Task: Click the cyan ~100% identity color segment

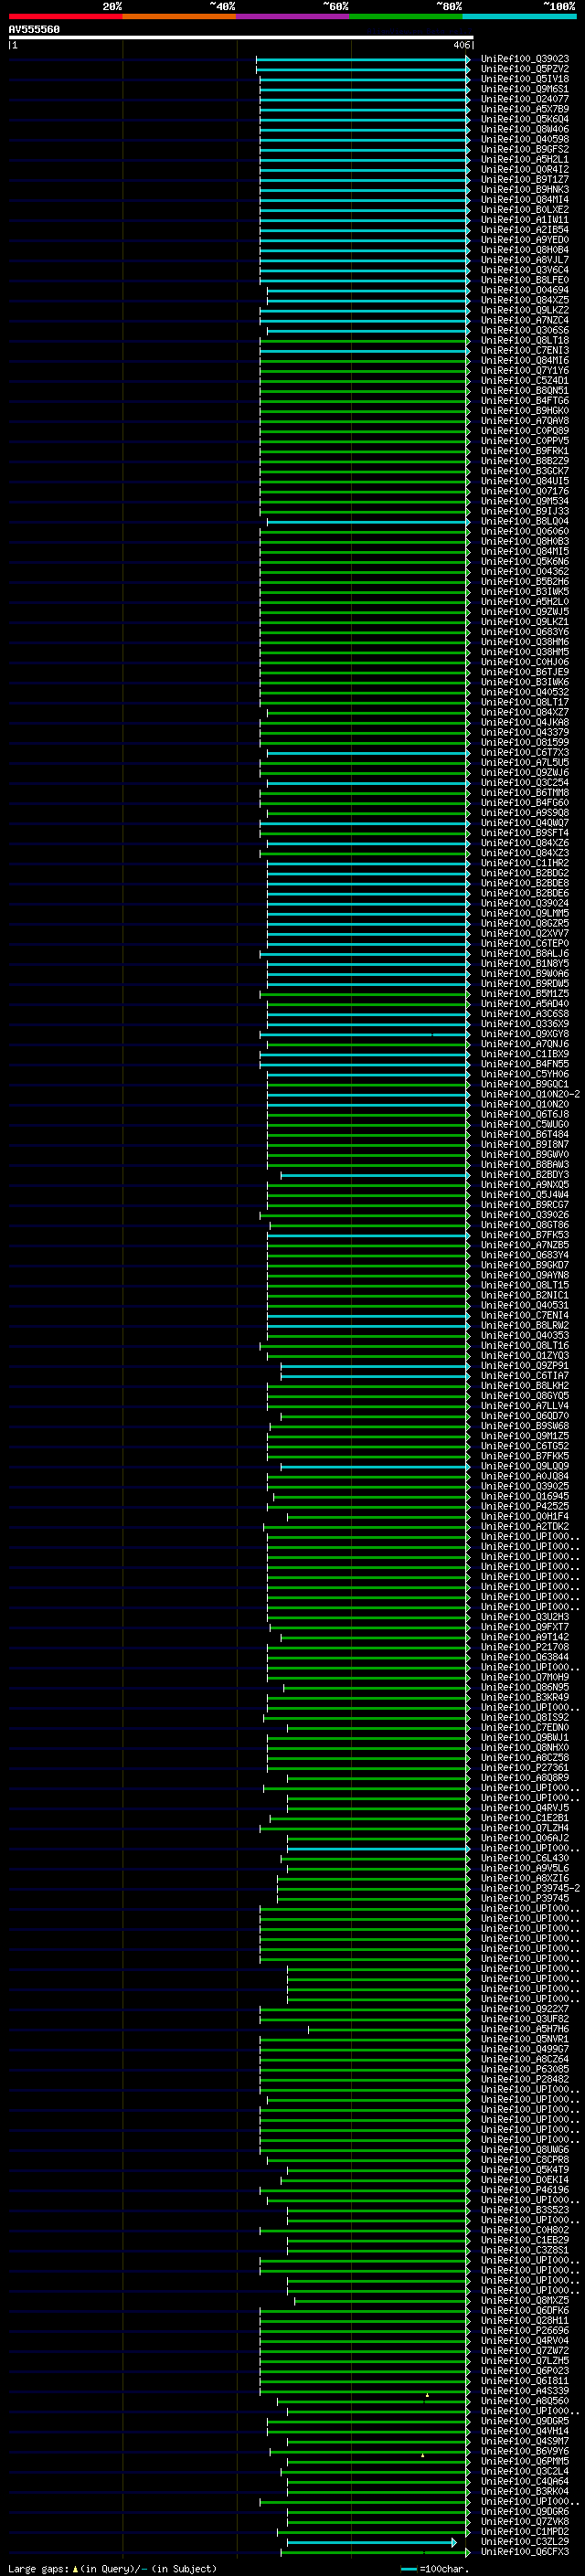Action: (x=519, y=16)
